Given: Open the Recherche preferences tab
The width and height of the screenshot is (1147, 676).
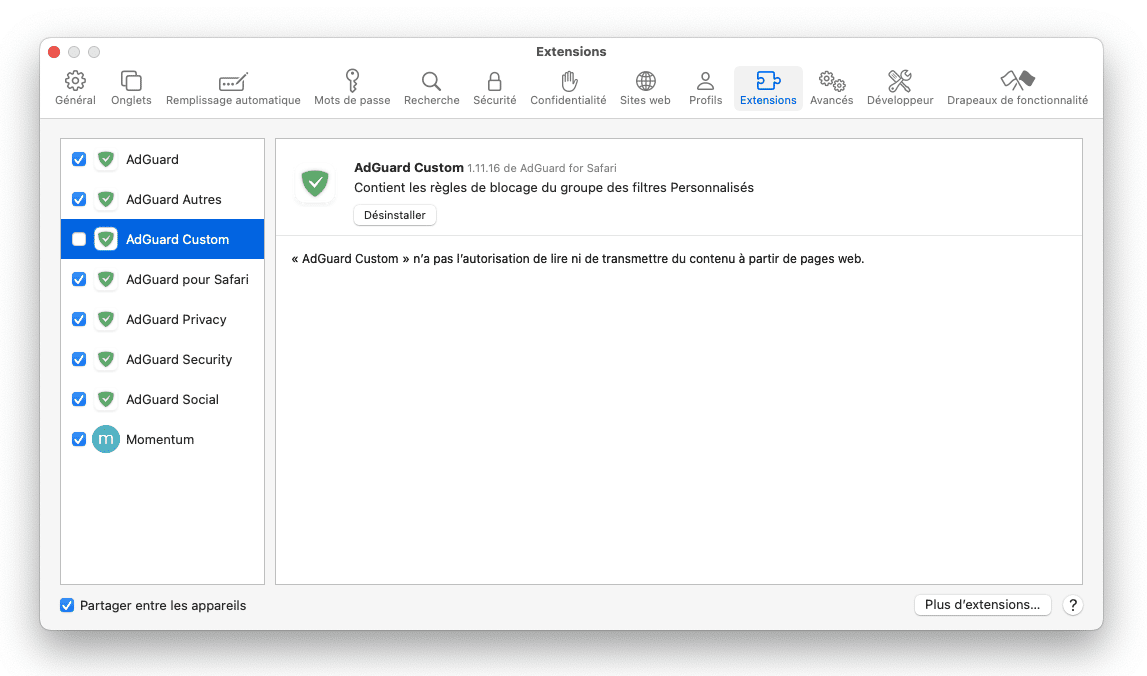Looking at the screenshot, I should click(x=432, y=89).
